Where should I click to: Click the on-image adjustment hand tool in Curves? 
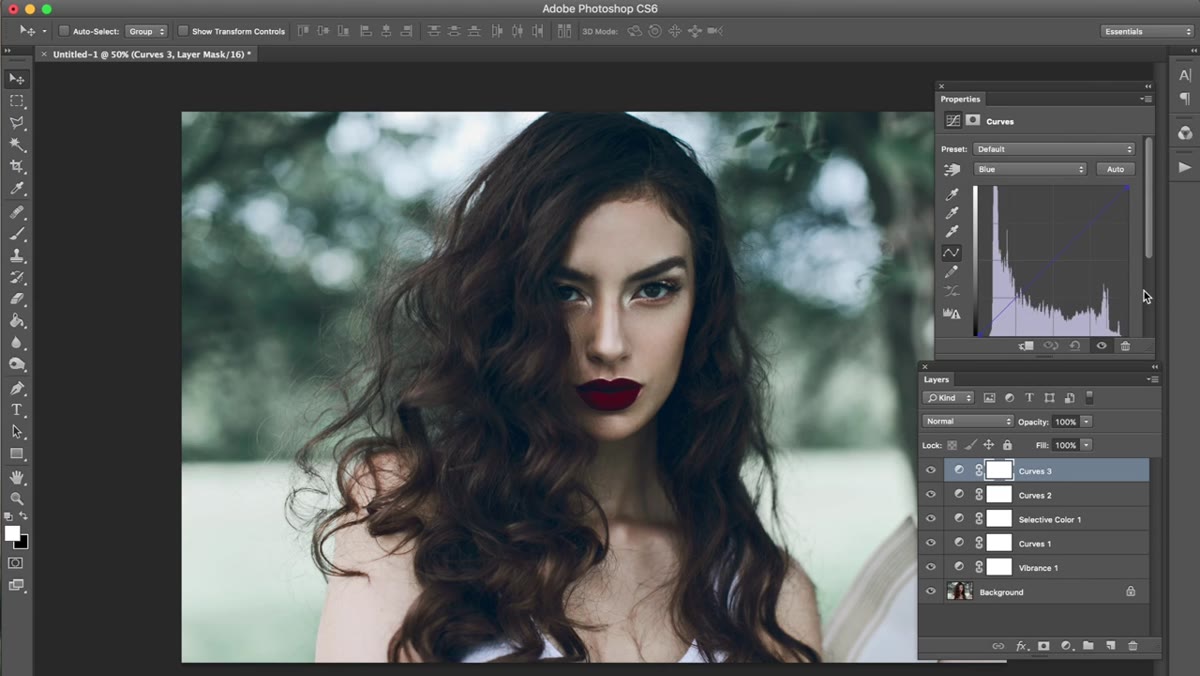point(952,169)
